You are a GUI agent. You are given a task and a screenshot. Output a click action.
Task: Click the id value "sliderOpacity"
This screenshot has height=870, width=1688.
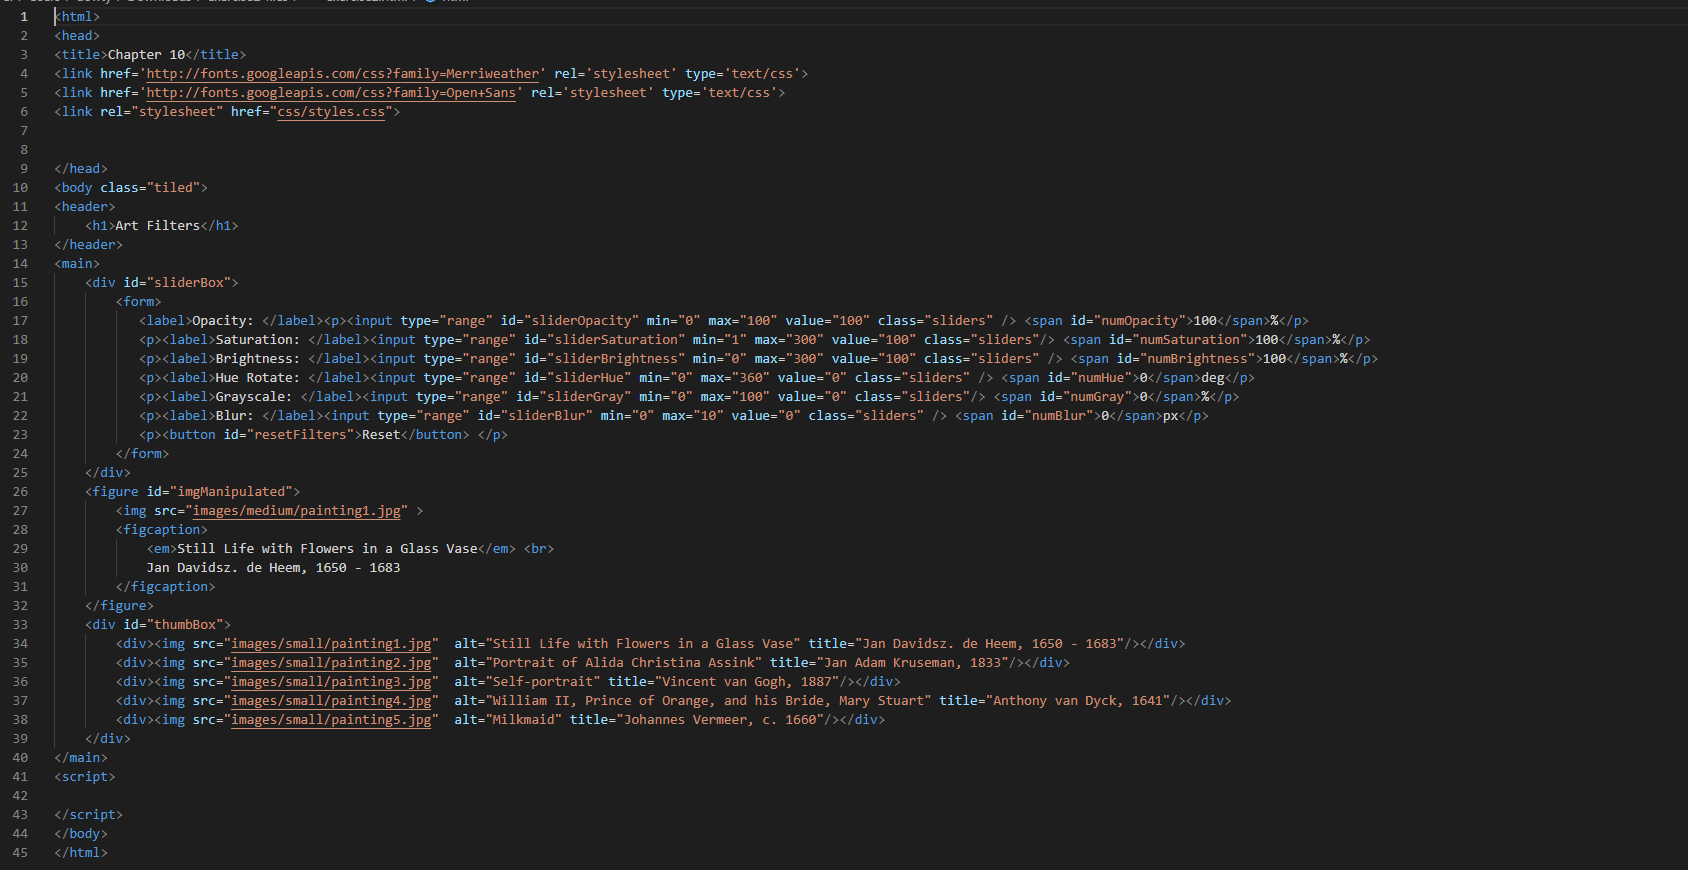point(581,321)
